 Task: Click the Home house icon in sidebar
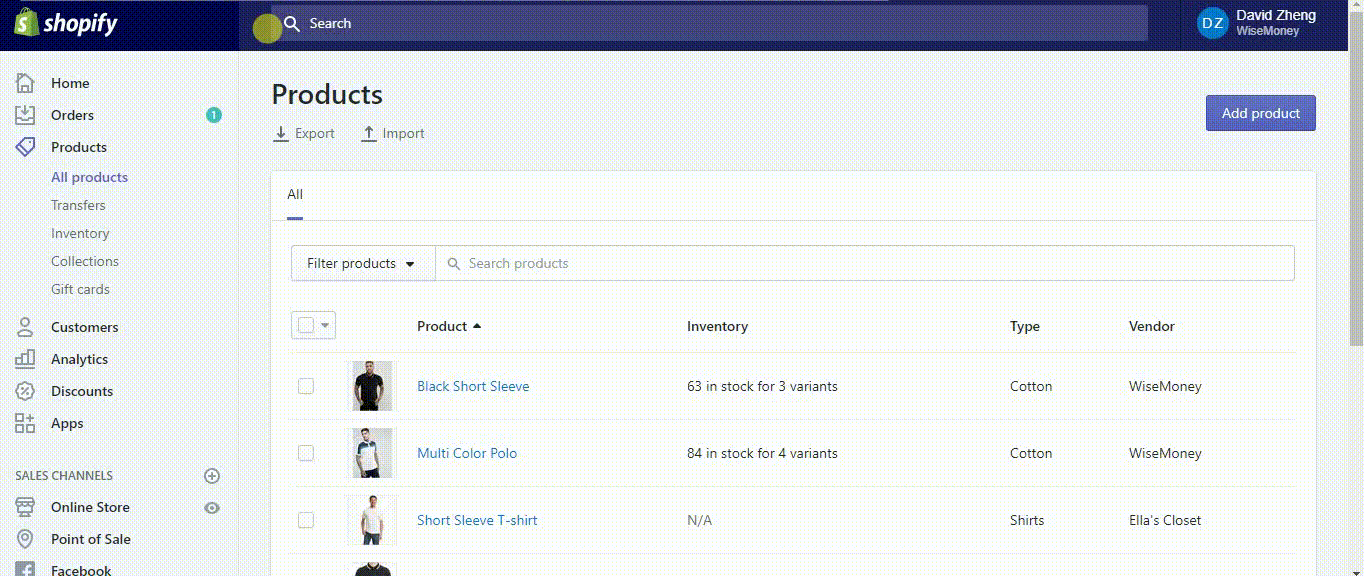click(25, 83)
